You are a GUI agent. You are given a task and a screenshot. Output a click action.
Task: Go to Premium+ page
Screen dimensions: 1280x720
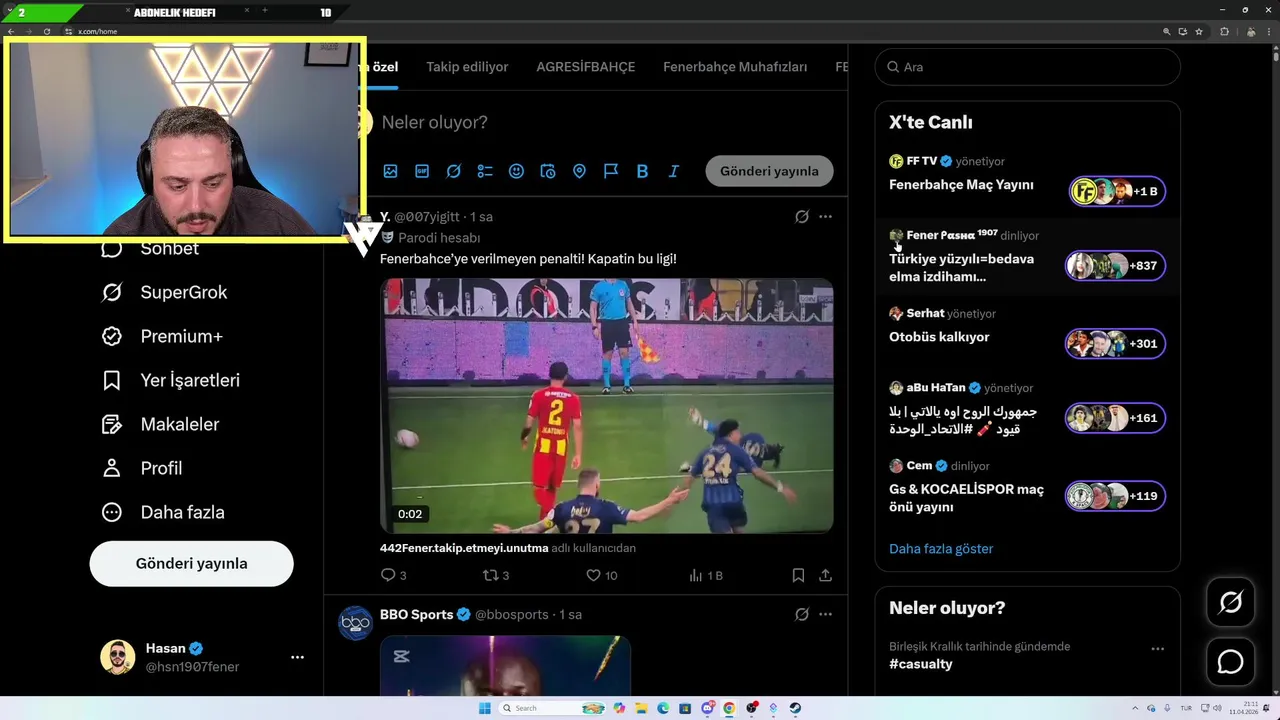(x=163, y=336)
